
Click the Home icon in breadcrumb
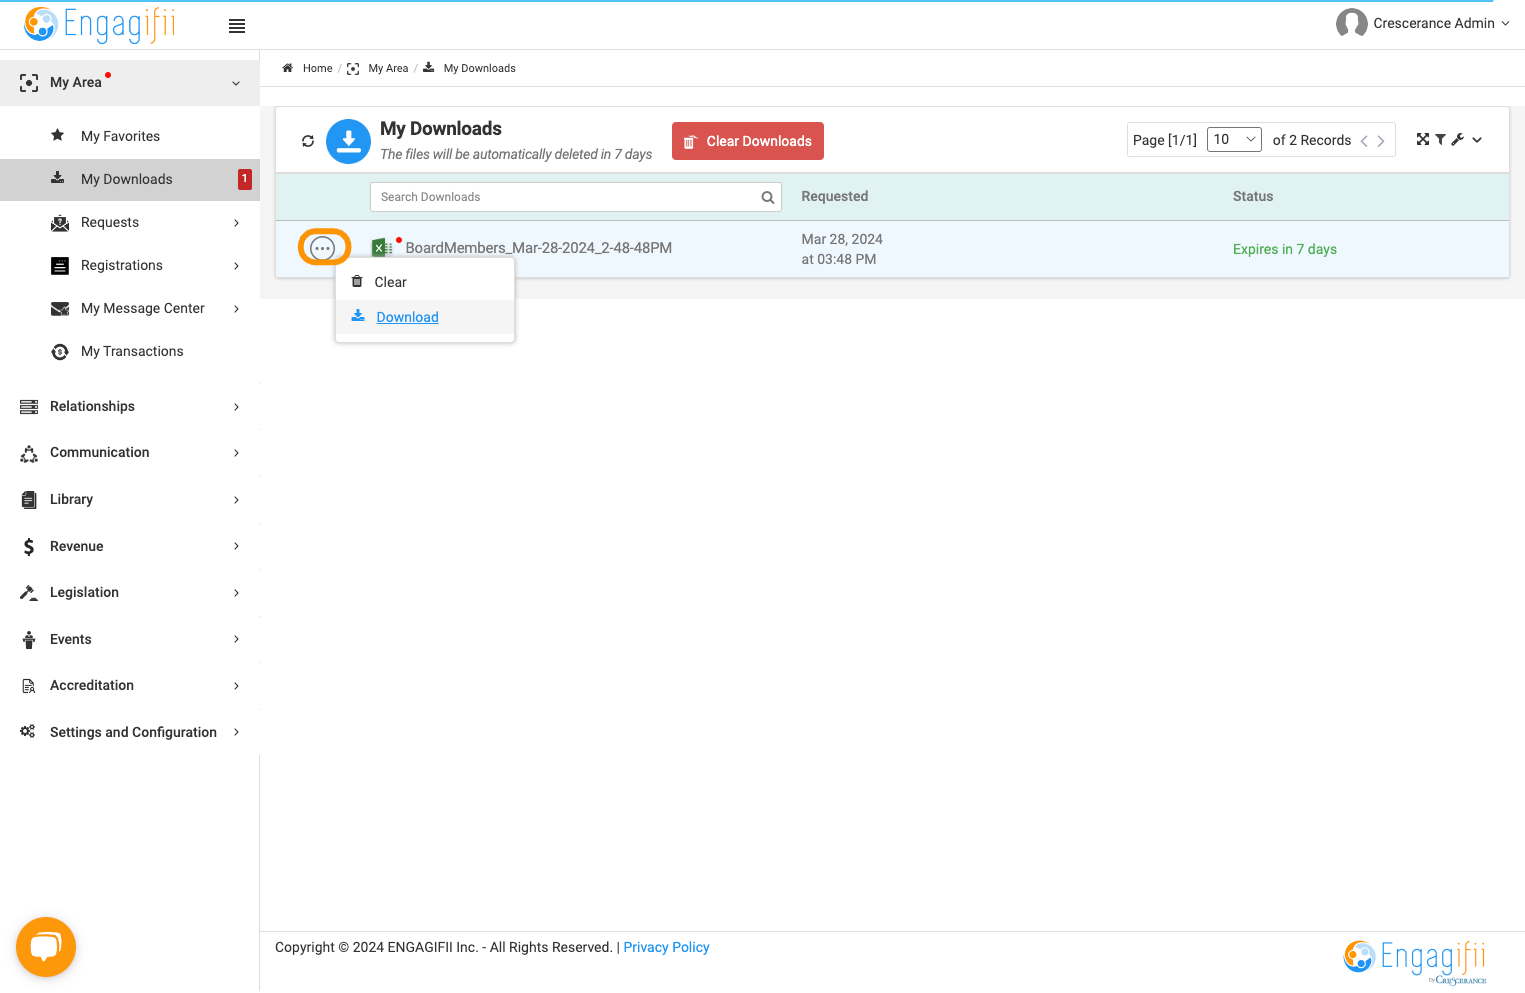[288, 68]
